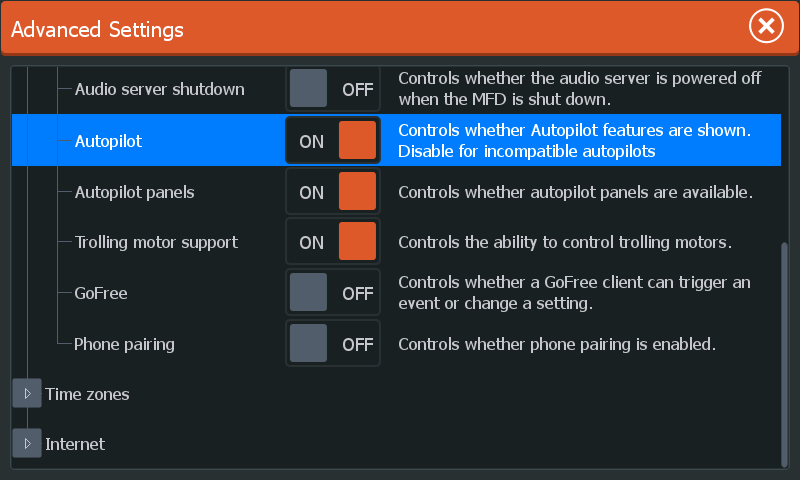Select the GoFree entry

[101, 293]
